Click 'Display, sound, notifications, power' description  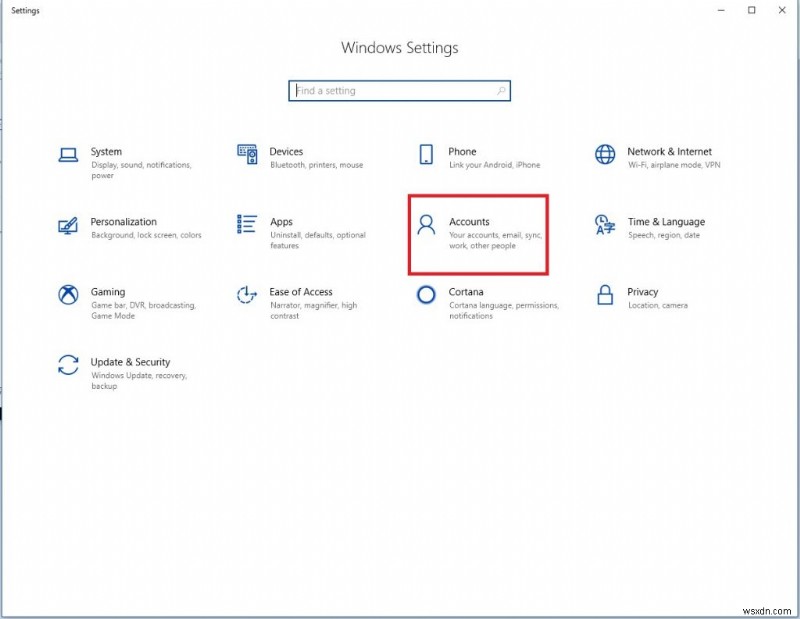coord(141,170)
